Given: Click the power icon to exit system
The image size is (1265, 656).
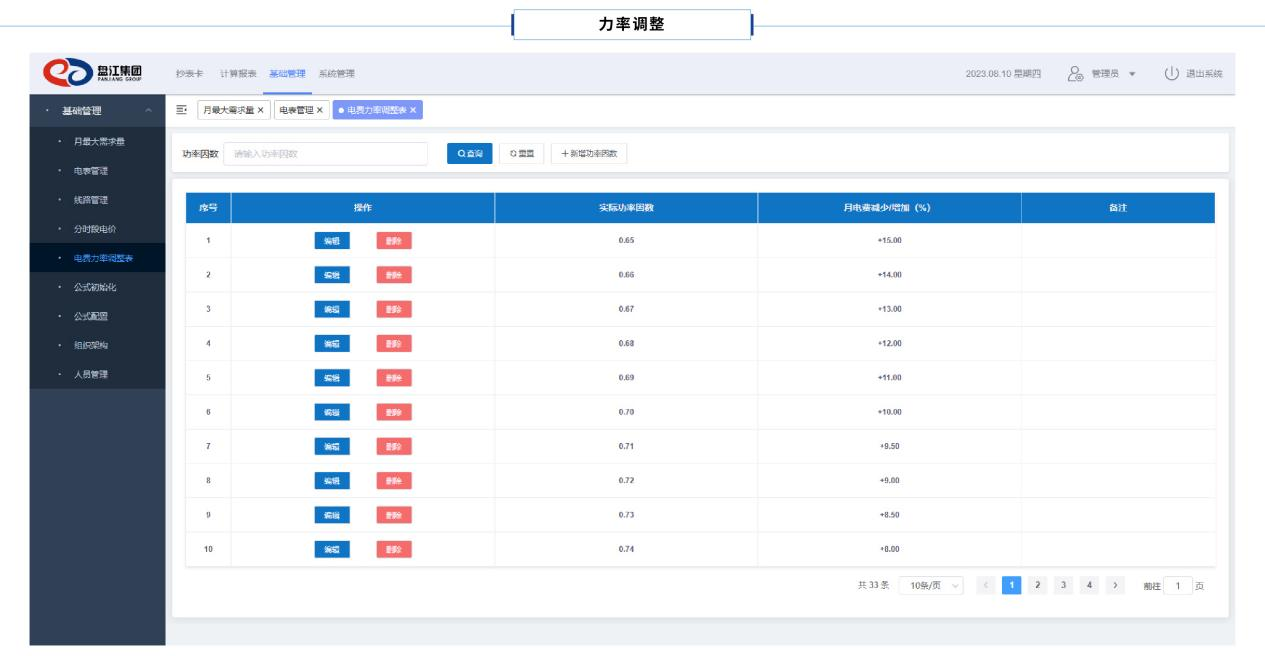Looking at the screenshot, I should 1171,74.
